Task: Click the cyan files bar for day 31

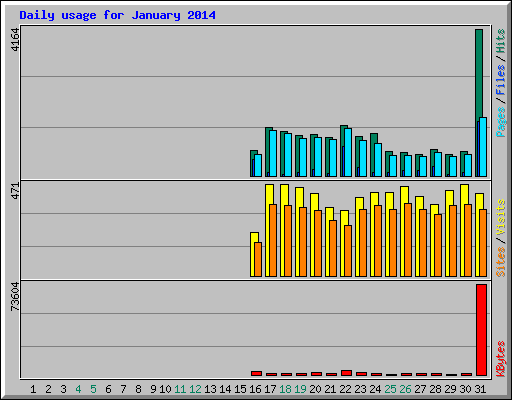Action: point(483,147)
